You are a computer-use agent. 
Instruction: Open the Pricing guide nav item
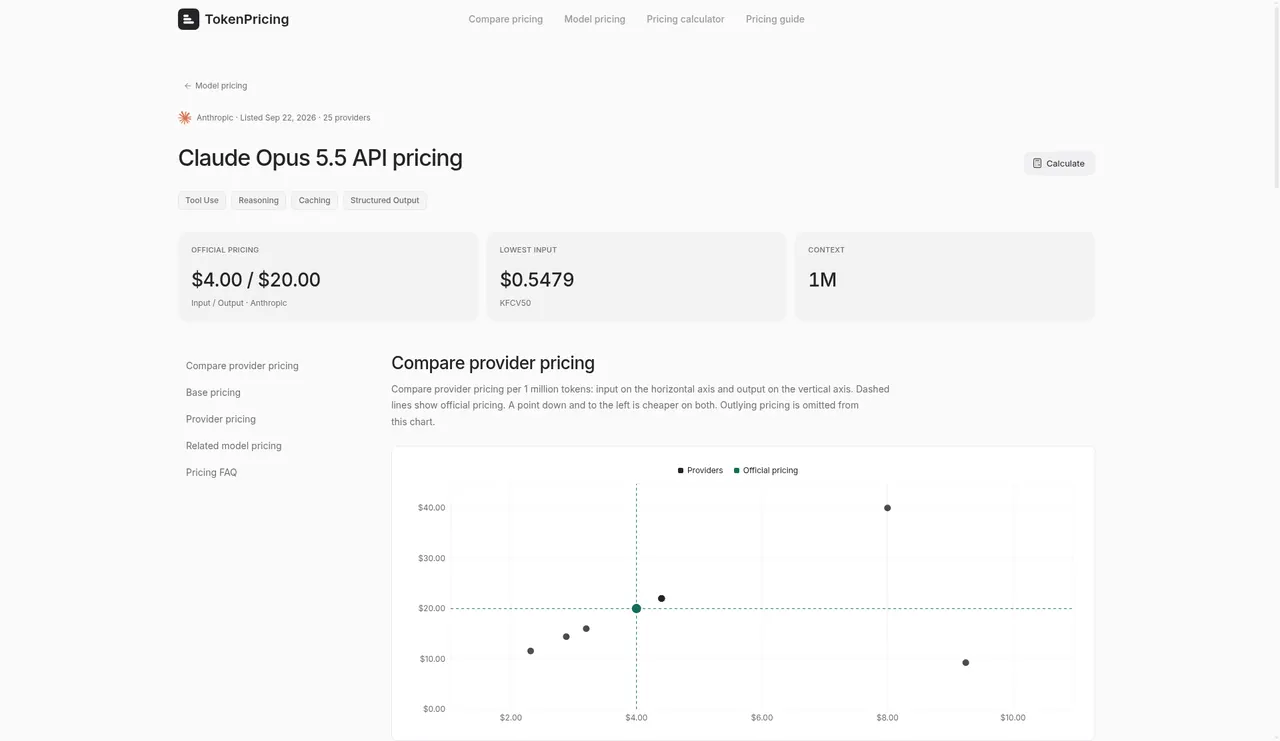[x=775, y=19]
